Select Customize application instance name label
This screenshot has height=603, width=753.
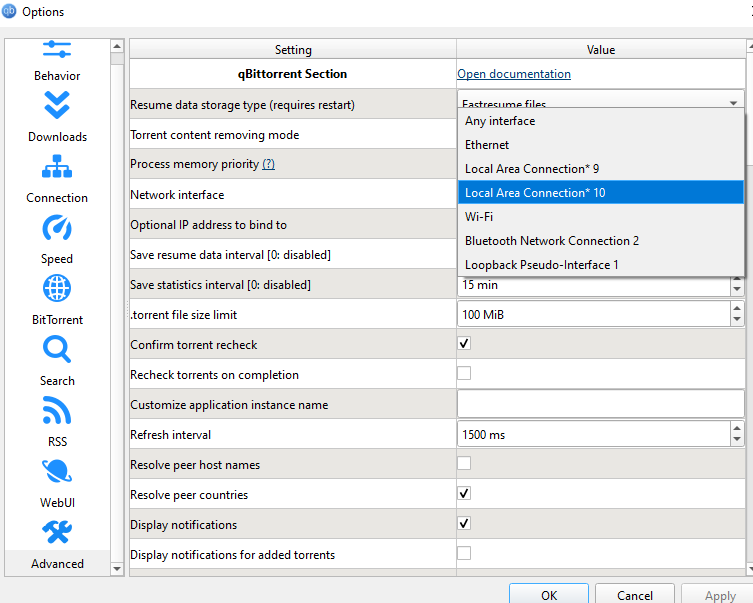229,405
